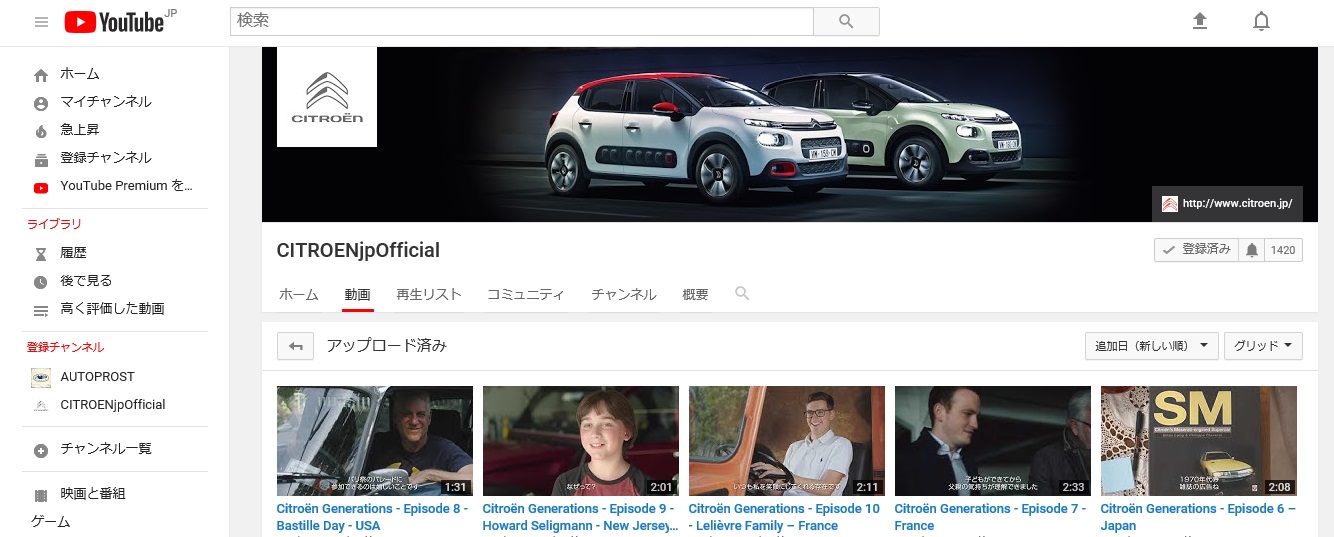Click the AUTOPROST channel avatar
This screenshot has height=537, width=1334.
tap(41, 377)
